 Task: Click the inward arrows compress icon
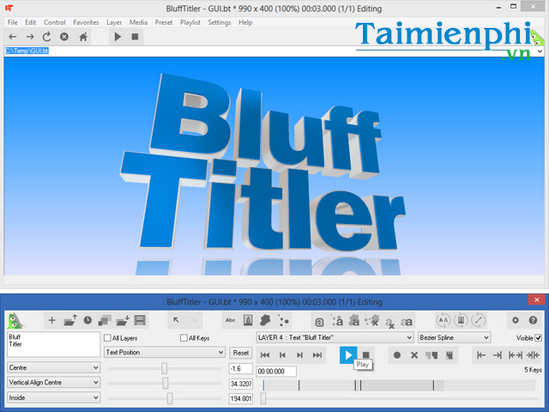tap(533, 355)
